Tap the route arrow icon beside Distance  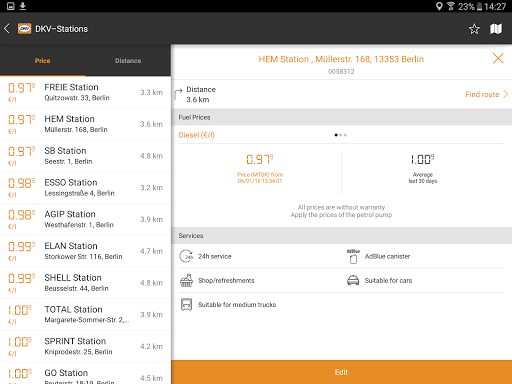[178, 94]
